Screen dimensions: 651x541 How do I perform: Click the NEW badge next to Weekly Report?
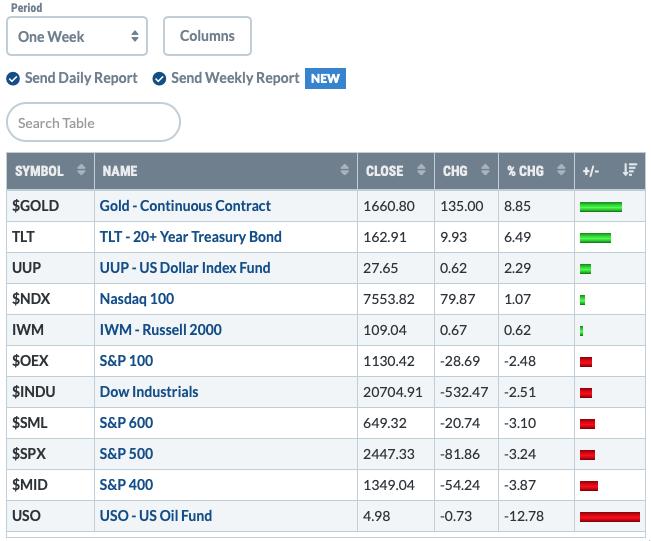[325, 78]
